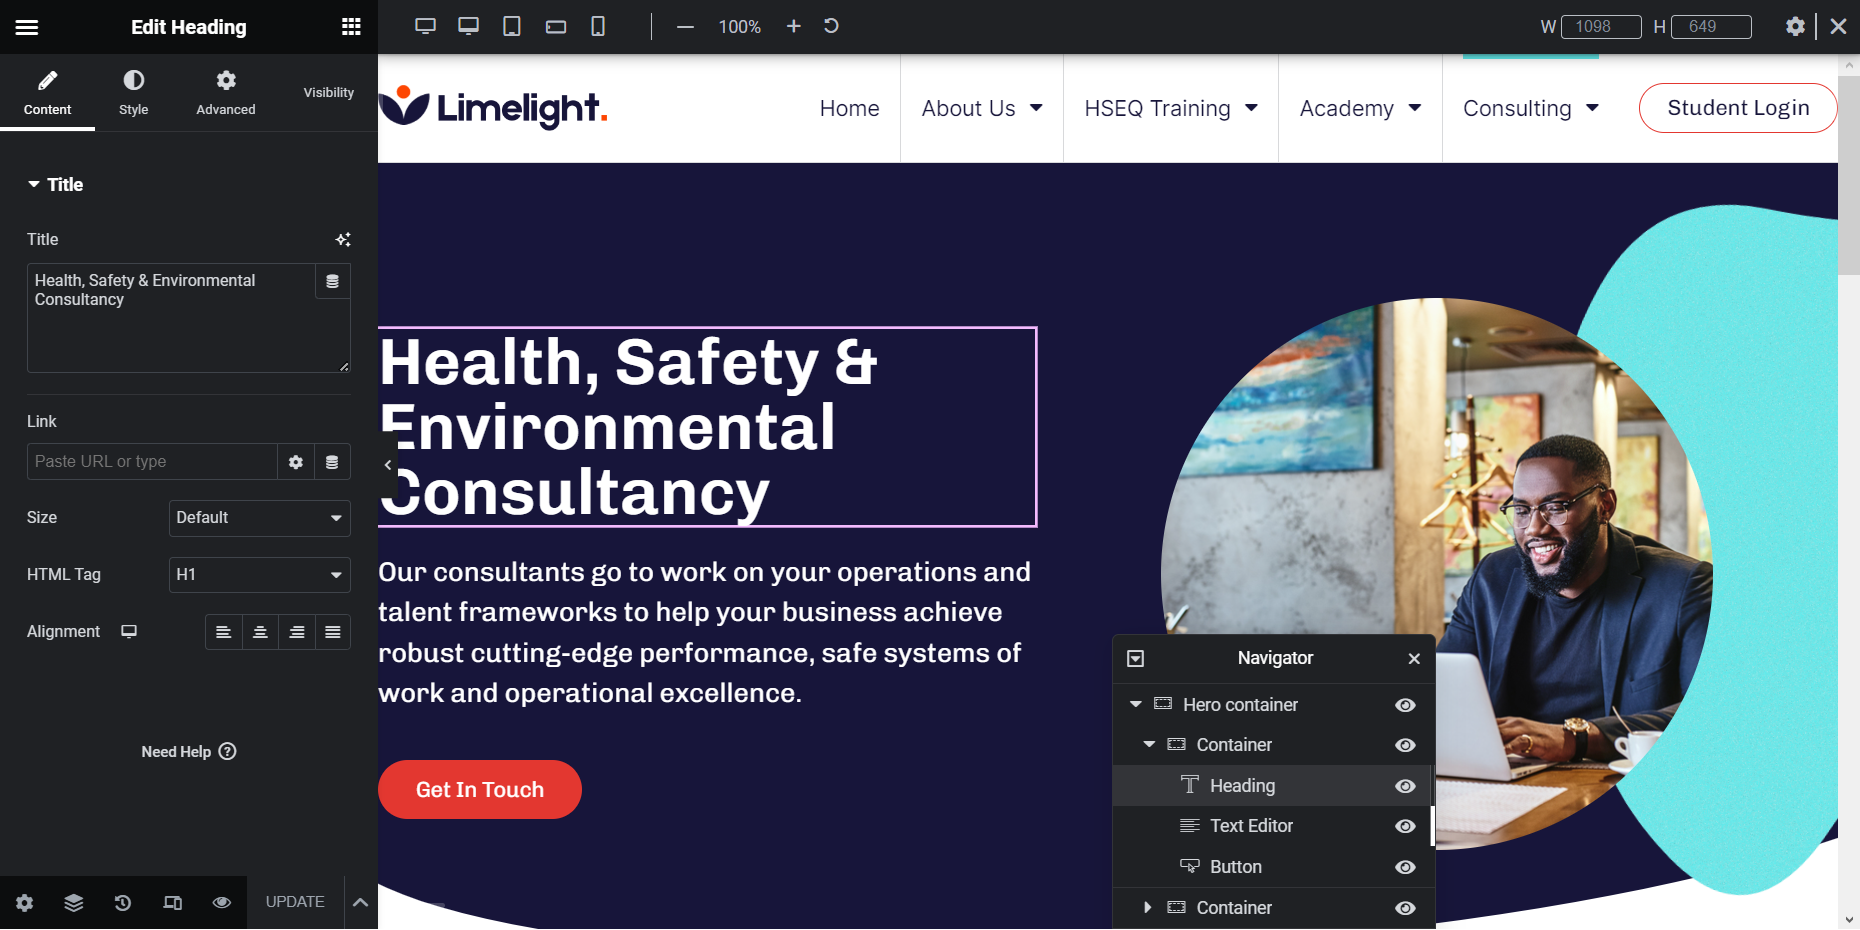Toggle visibility of the Hero container

point(1405,705)
